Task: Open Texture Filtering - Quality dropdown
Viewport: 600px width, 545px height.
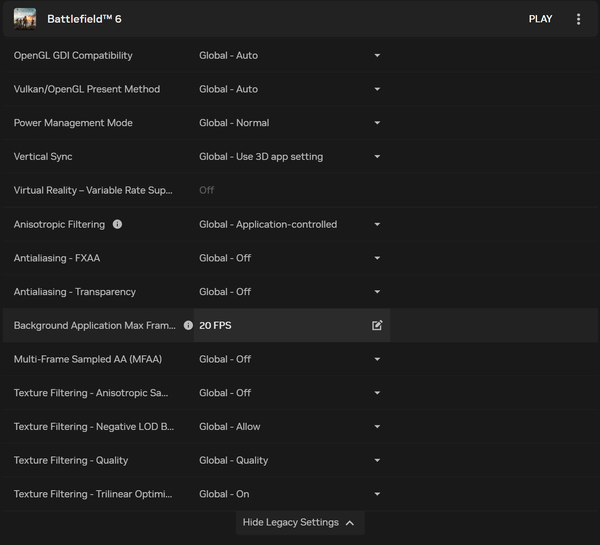Action: (x=290, y=460)
